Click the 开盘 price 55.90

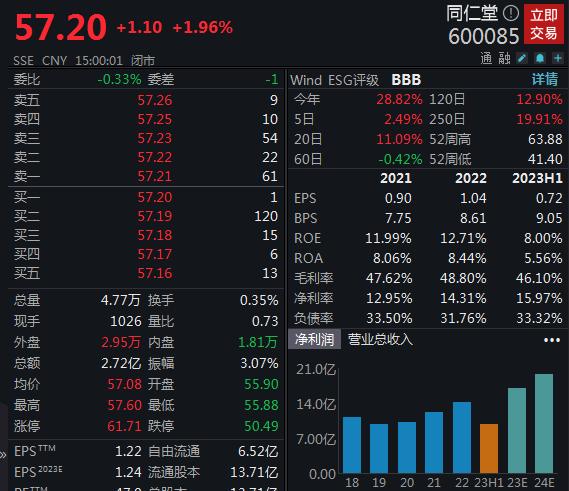pyautogui.click(x=261, y=384)
